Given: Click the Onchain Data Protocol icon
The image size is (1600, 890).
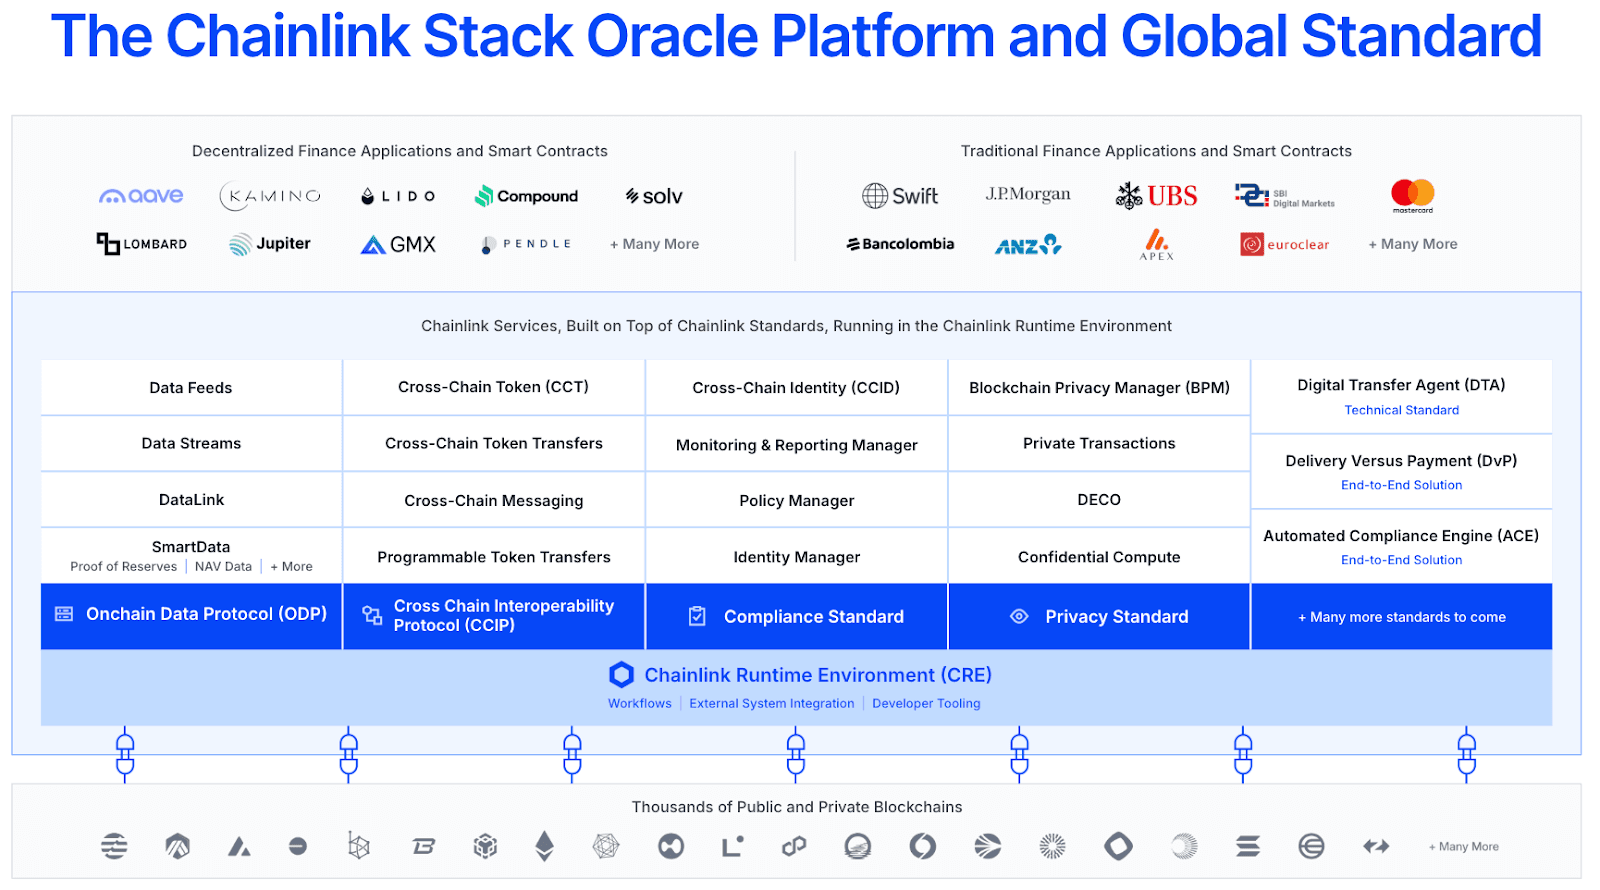Looking at the screenshot, I should (64, 614).
